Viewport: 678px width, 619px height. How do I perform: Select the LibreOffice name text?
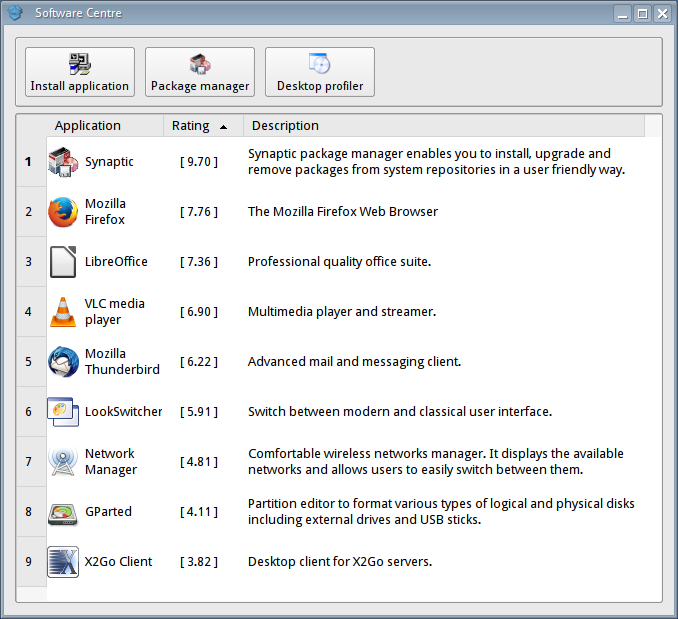click(x=116, y=262)
